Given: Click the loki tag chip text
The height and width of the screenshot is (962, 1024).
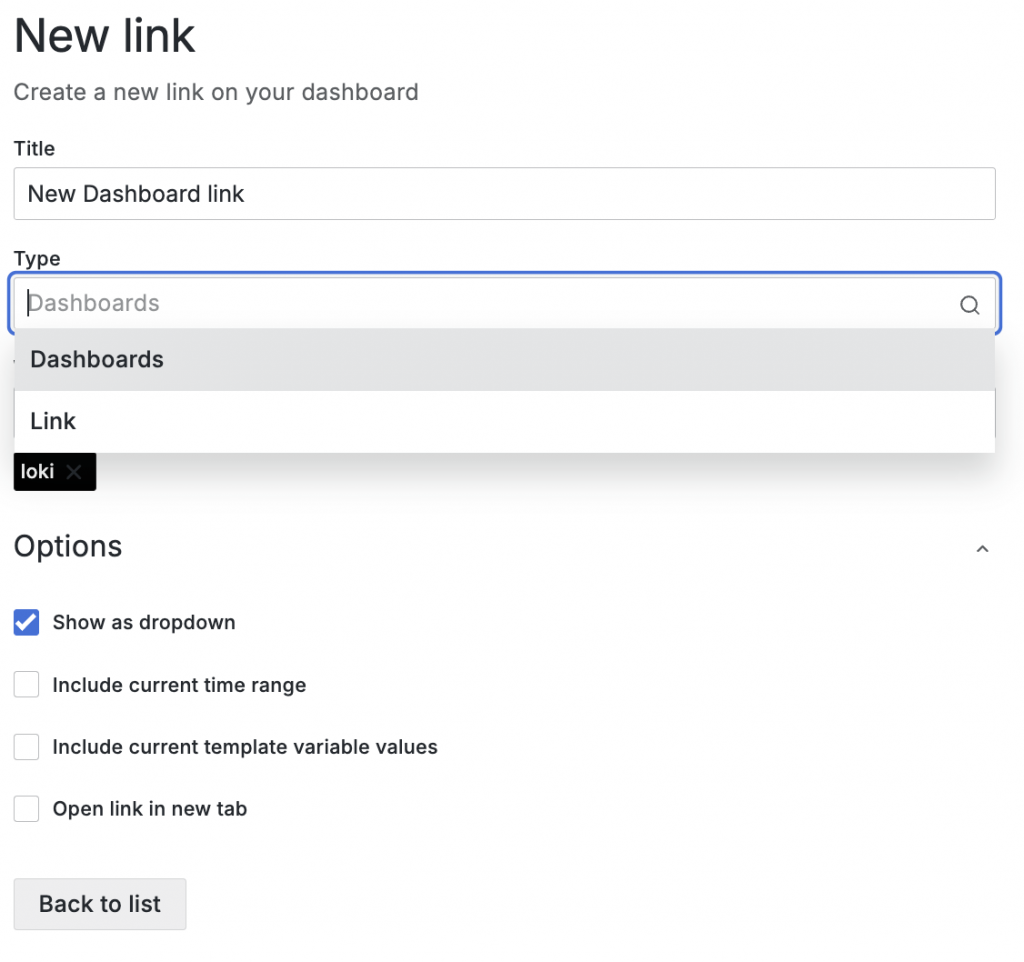Looking at the screenshot, I should 38,472.
